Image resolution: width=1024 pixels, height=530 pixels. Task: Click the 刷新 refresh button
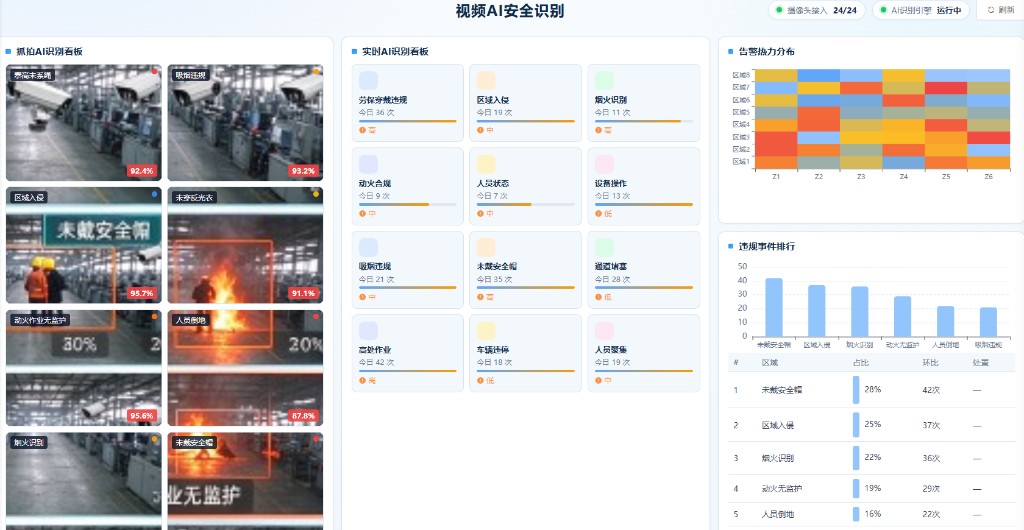pos(1000,10)
